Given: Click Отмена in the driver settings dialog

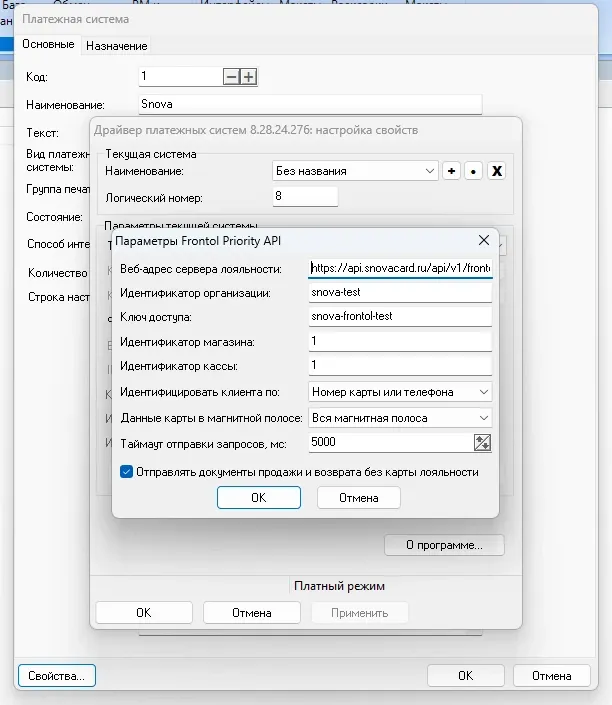Looking at the screenshot, I should click(251, 613).
